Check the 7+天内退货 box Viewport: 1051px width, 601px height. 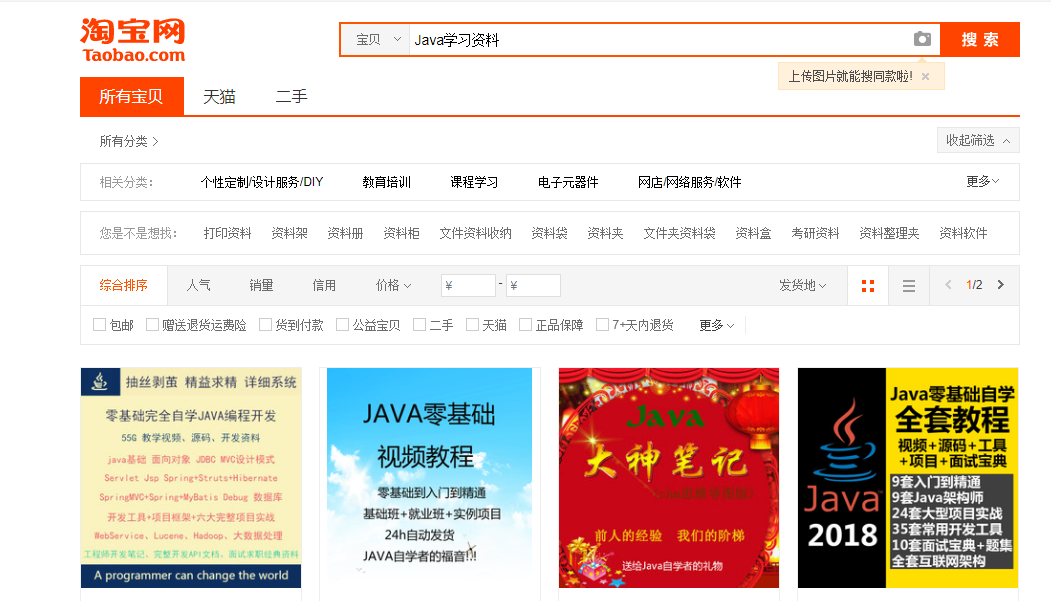[x=603, y=325]
